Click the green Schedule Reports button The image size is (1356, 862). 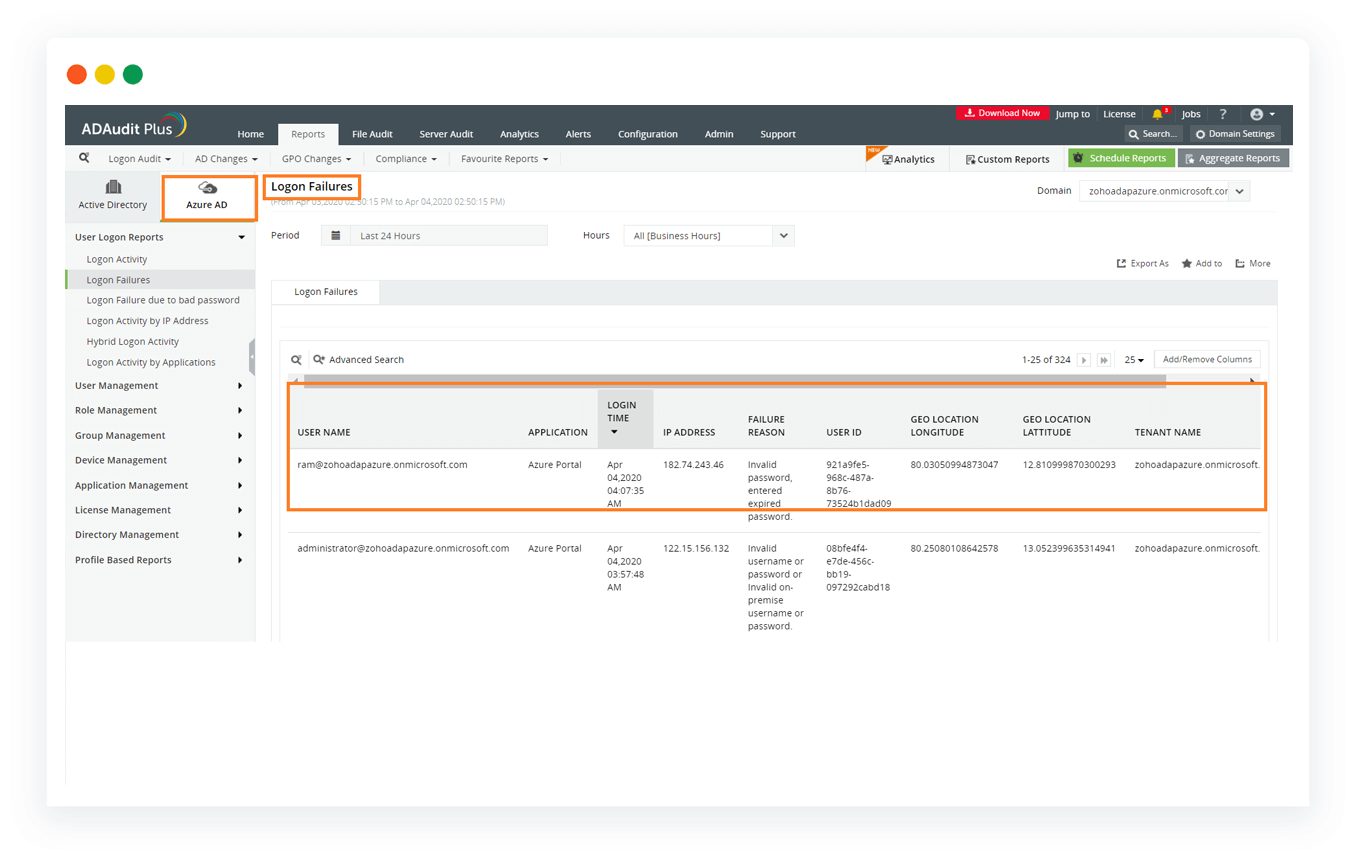pos(1121,158)
